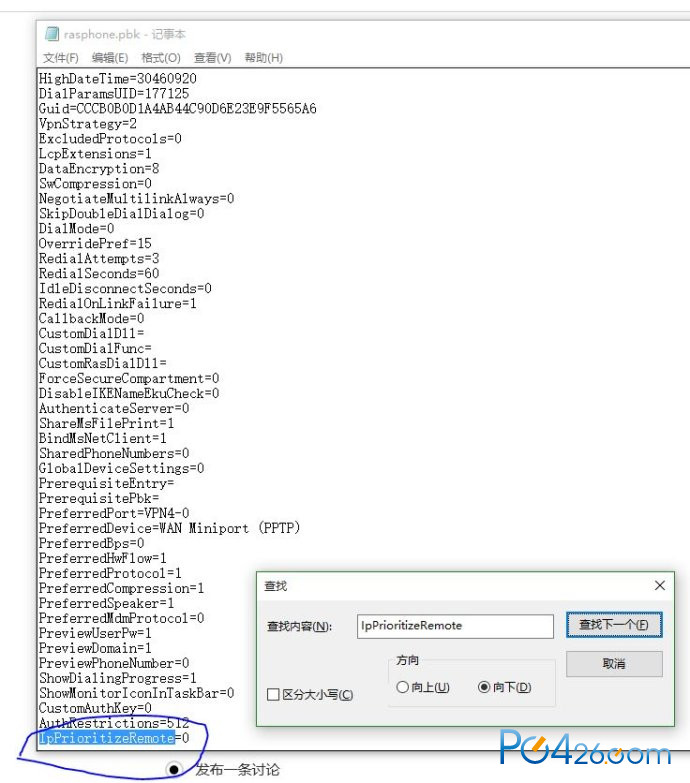The image size is (690, 783).
Task: Click the Notepad icon in the title bar
Action: (52, 34)
